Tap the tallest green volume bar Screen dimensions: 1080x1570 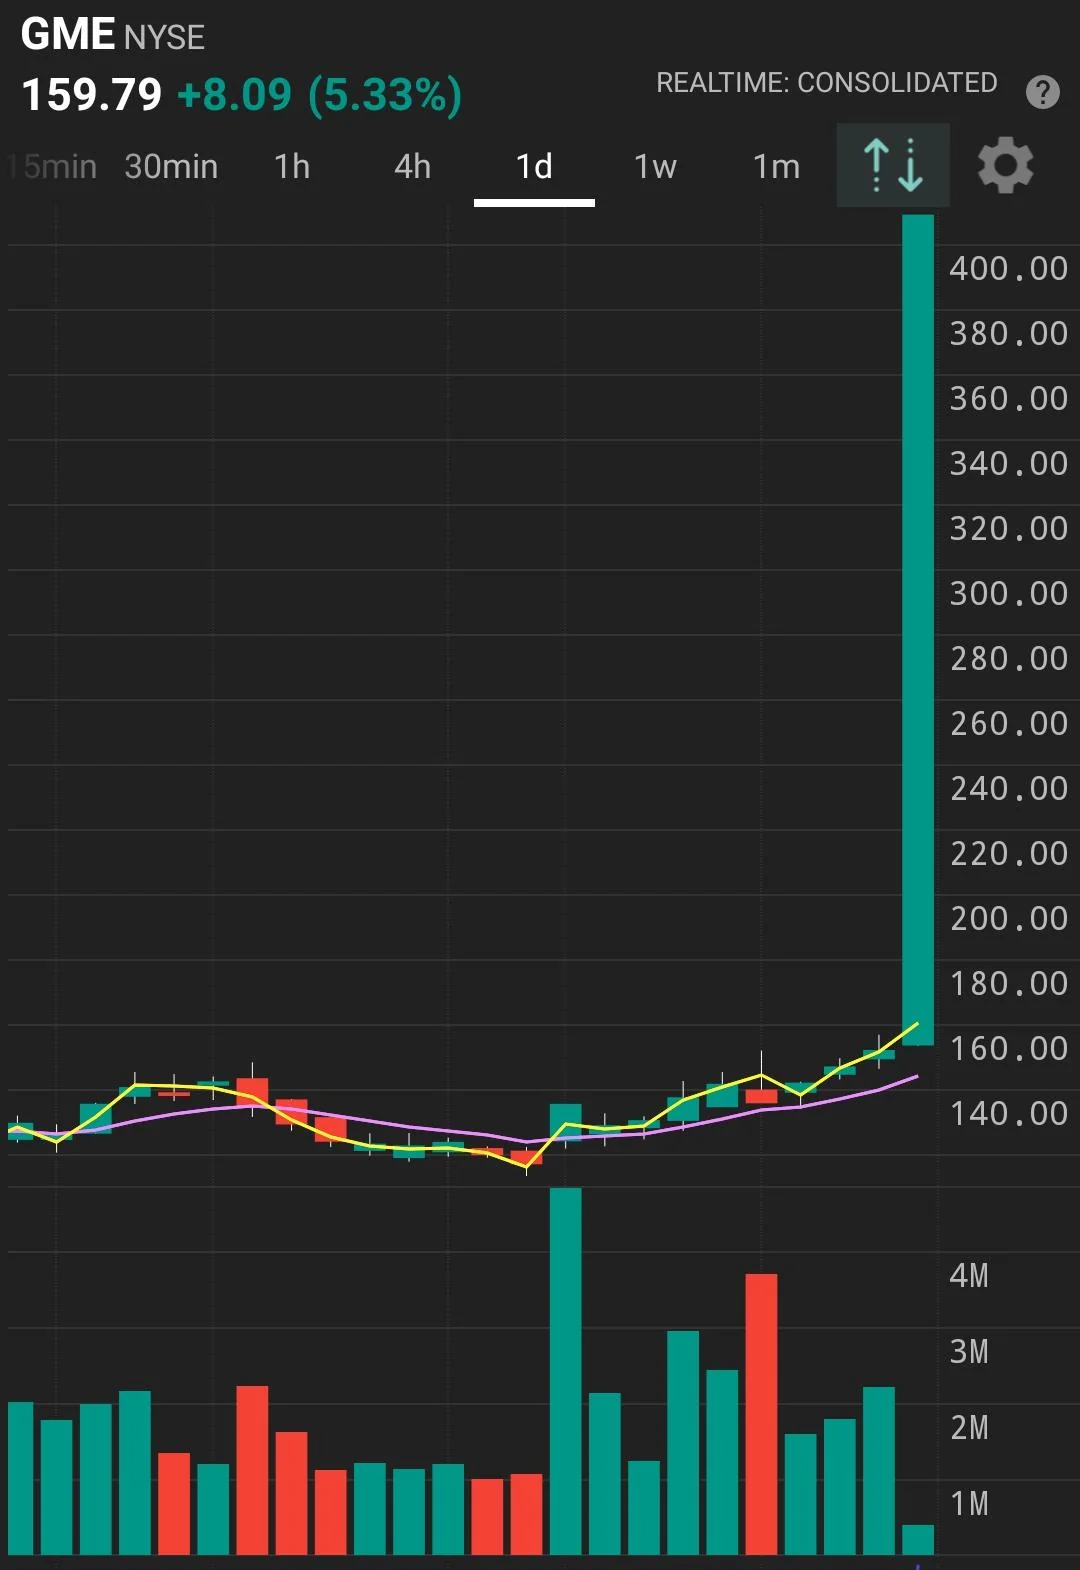[x=565, y=1371]
